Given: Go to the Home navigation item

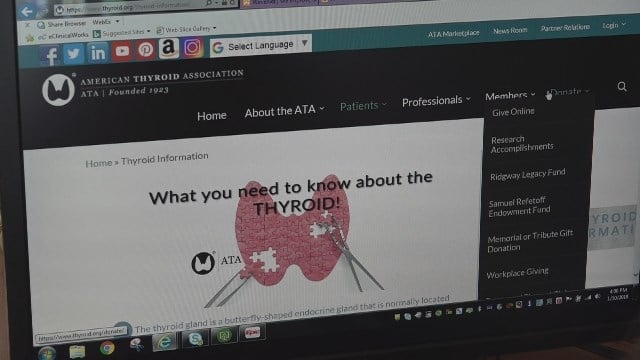Looking at the screenshot, I should point(211,116).
